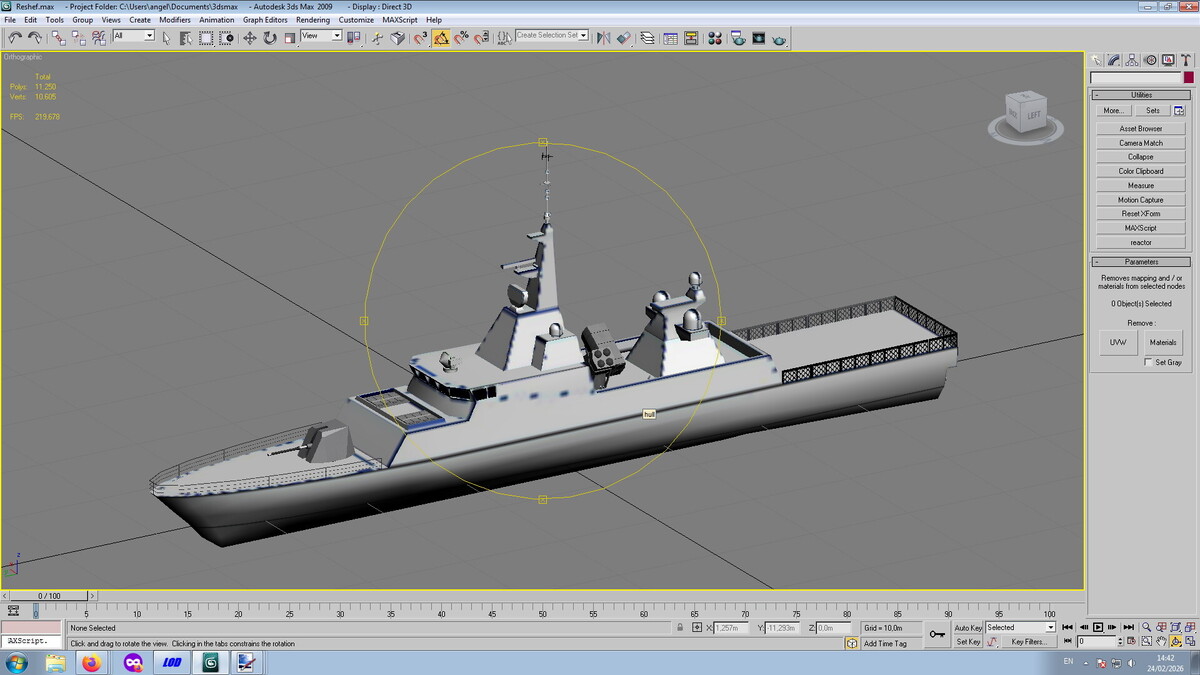Open the Material Editor from toolbar
Screen dimensions: 1200x675
point(715,38)
